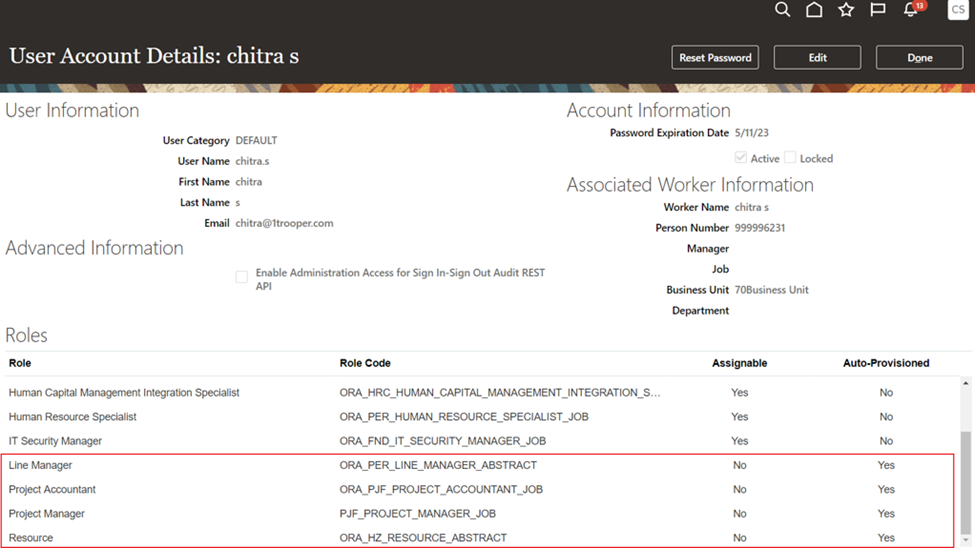
Task: Click the Edit button
Action: (x=817, y=58)
